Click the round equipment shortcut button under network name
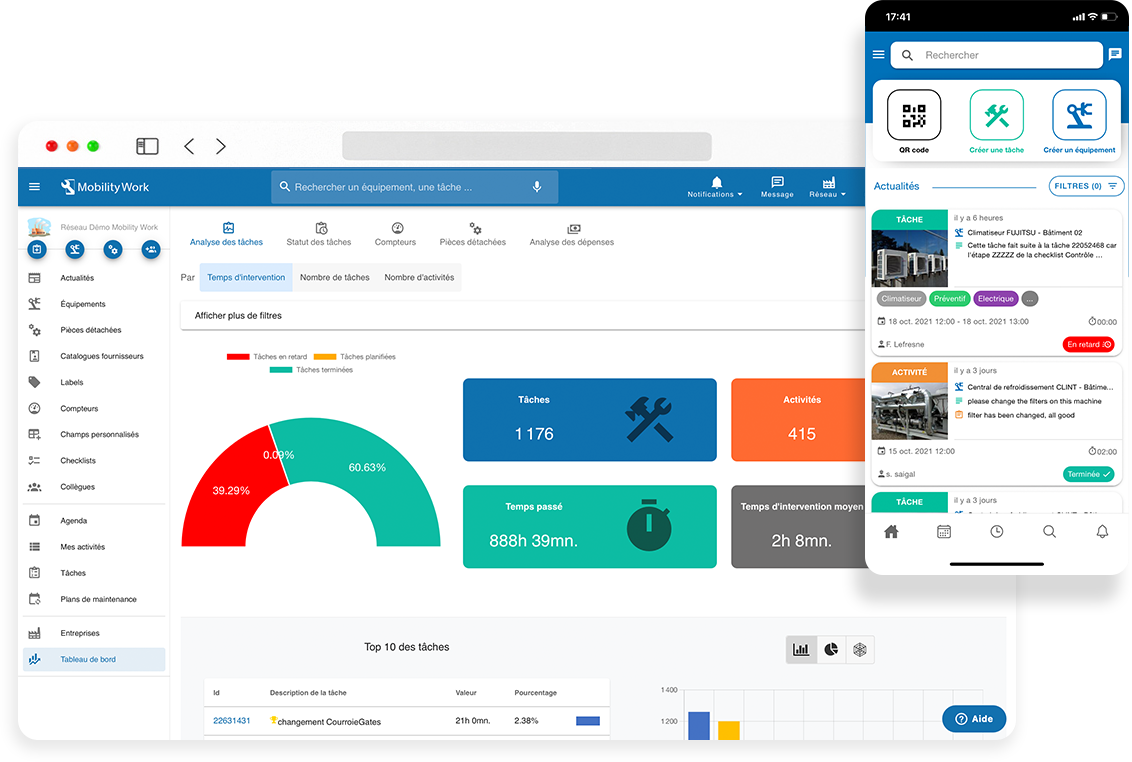The width and height of the screenshot is (1132, 762). [x=75, y=250]
